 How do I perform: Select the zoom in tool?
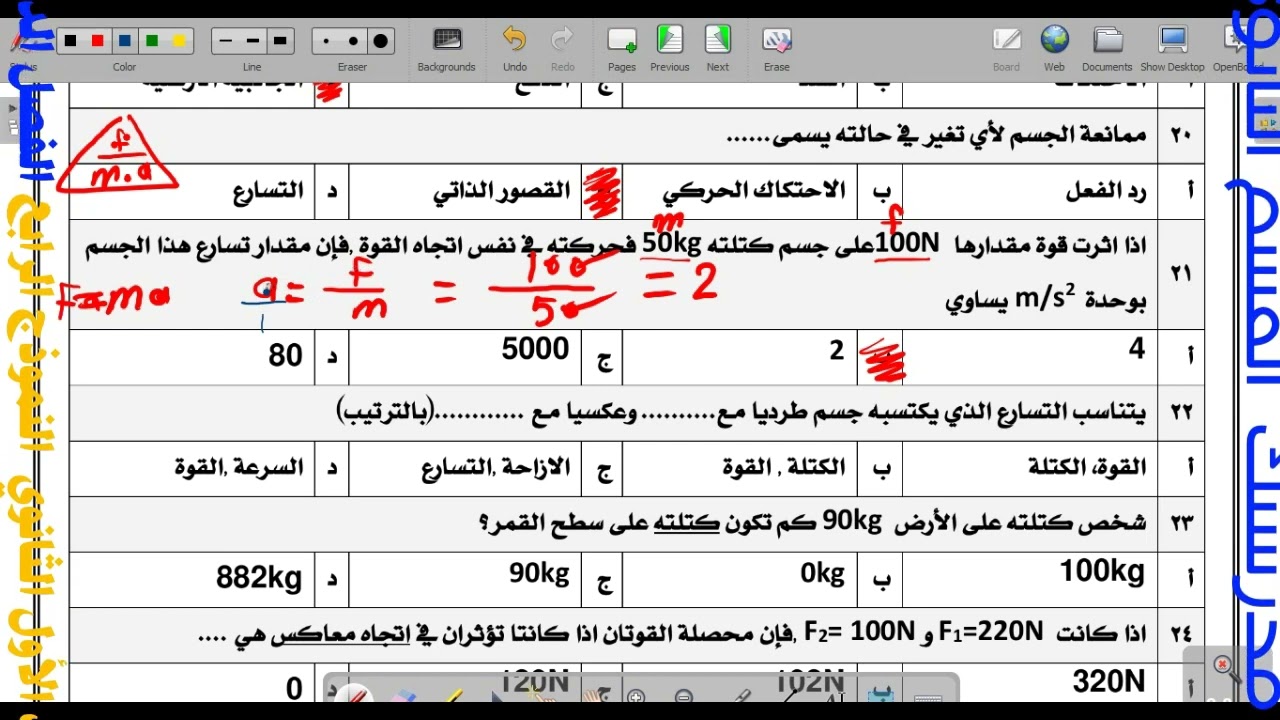point(635,697)
